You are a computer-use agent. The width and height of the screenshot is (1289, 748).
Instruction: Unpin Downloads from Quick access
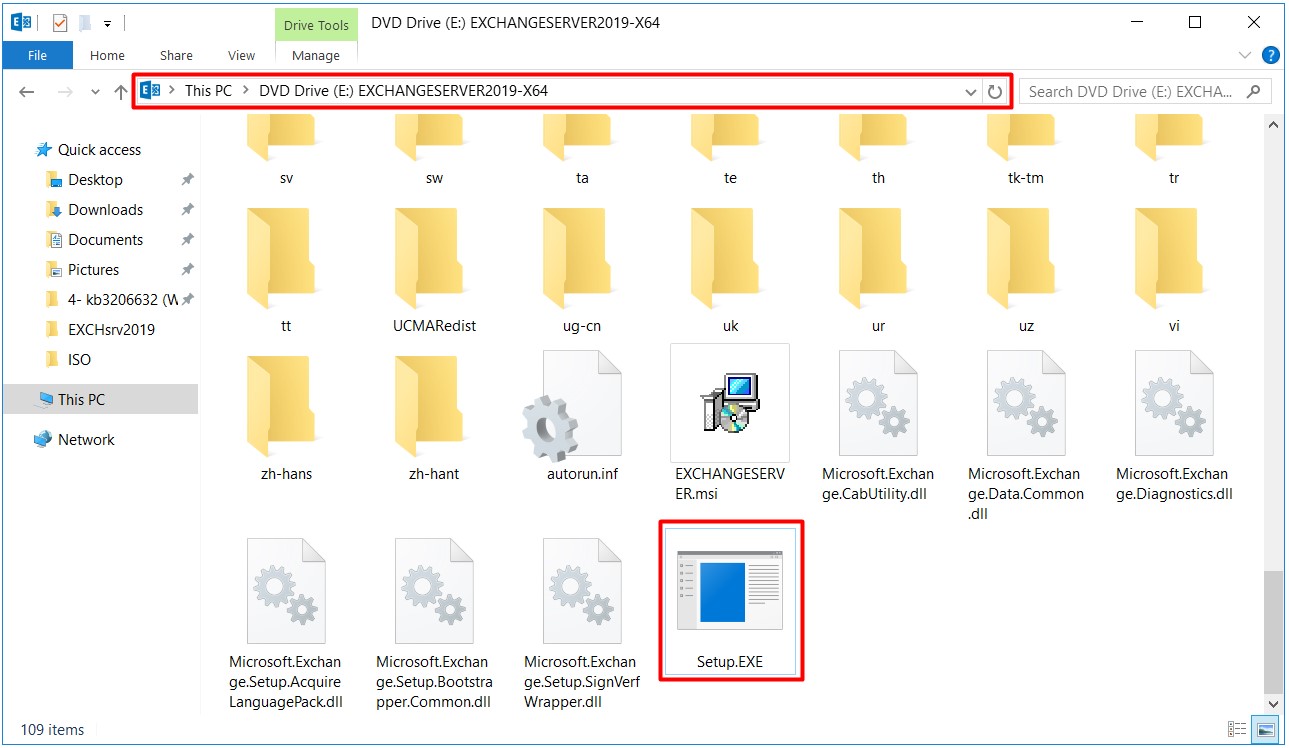tap(187, 210)
